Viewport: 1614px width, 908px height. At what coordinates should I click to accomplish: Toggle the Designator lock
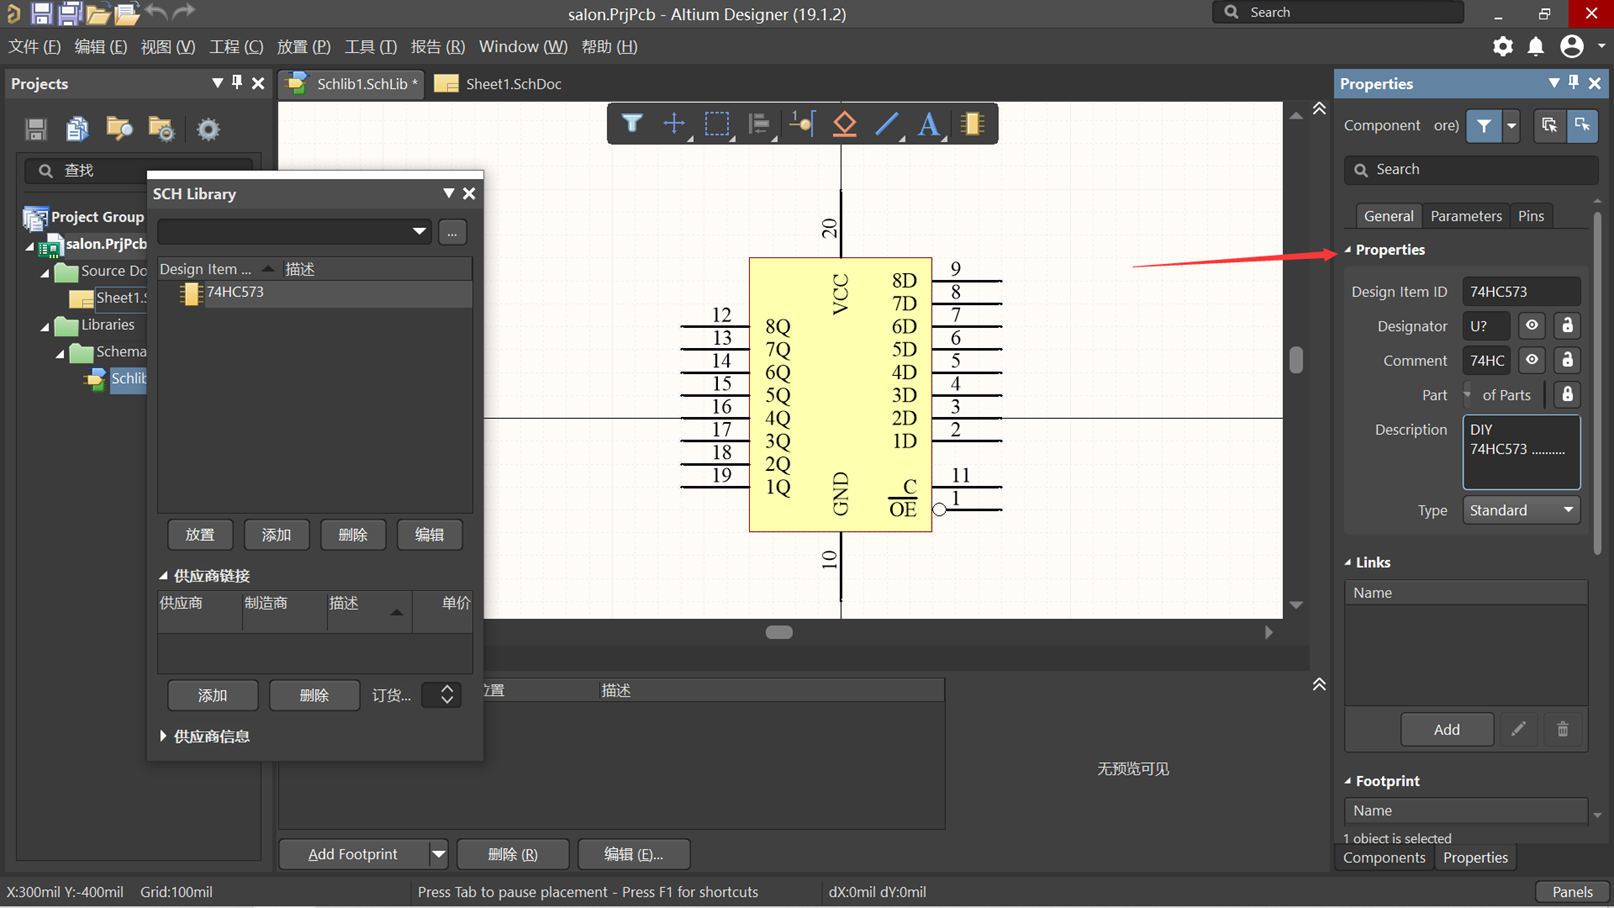click(x=1567, y=326)
